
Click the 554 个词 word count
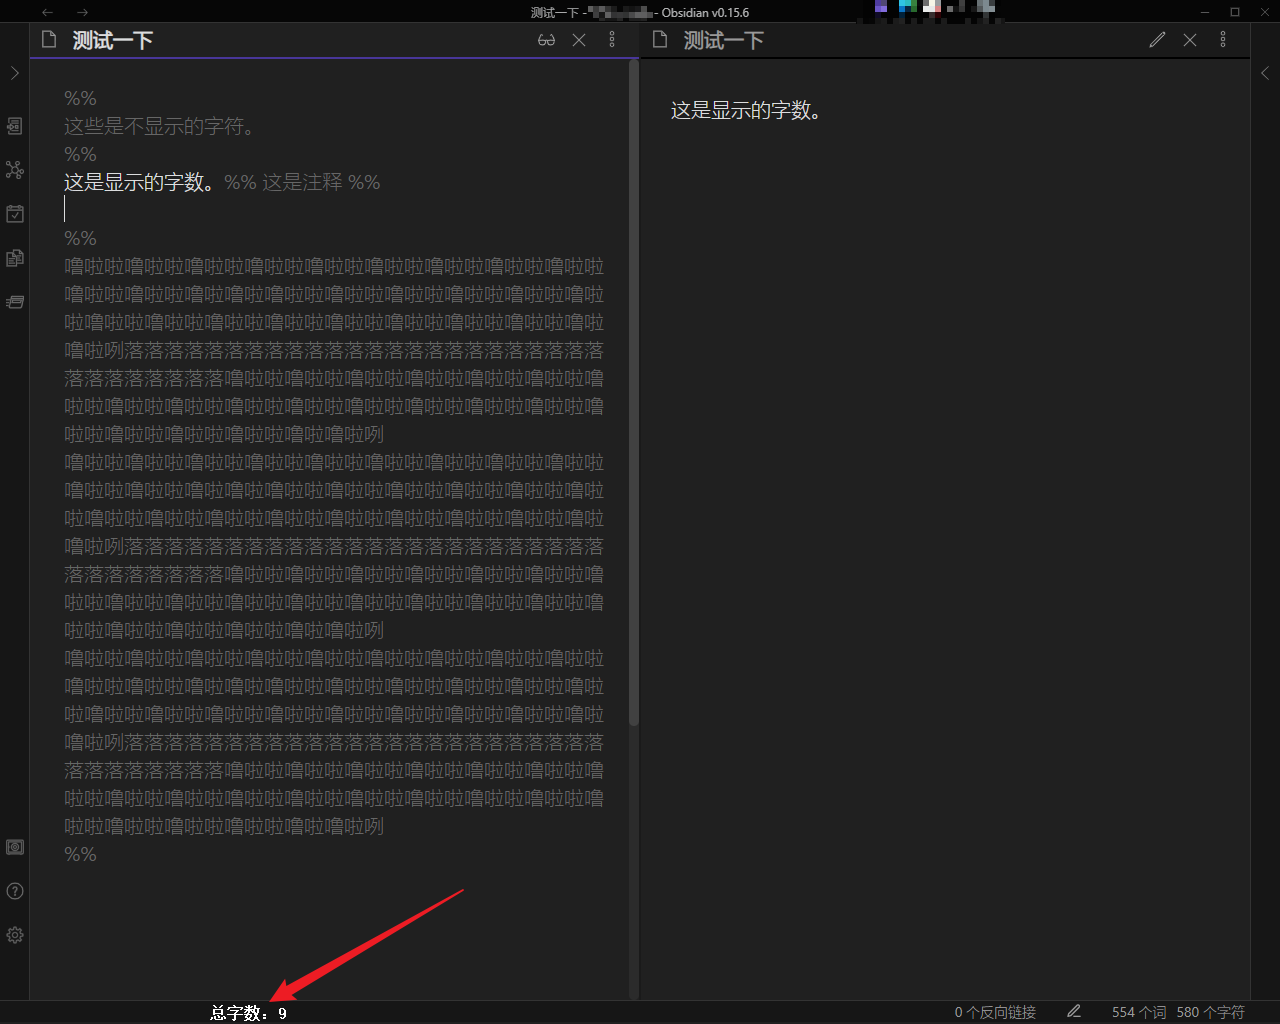[1138, 1012]
